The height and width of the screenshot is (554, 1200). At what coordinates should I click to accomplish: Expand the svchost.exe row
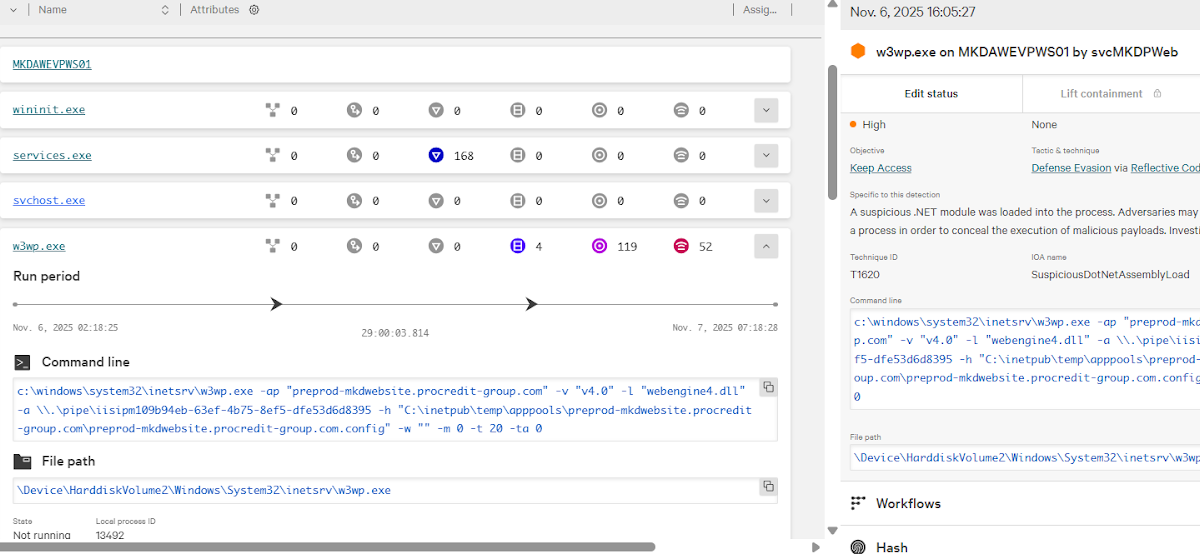pyautogui.click(x=766, y=200)
